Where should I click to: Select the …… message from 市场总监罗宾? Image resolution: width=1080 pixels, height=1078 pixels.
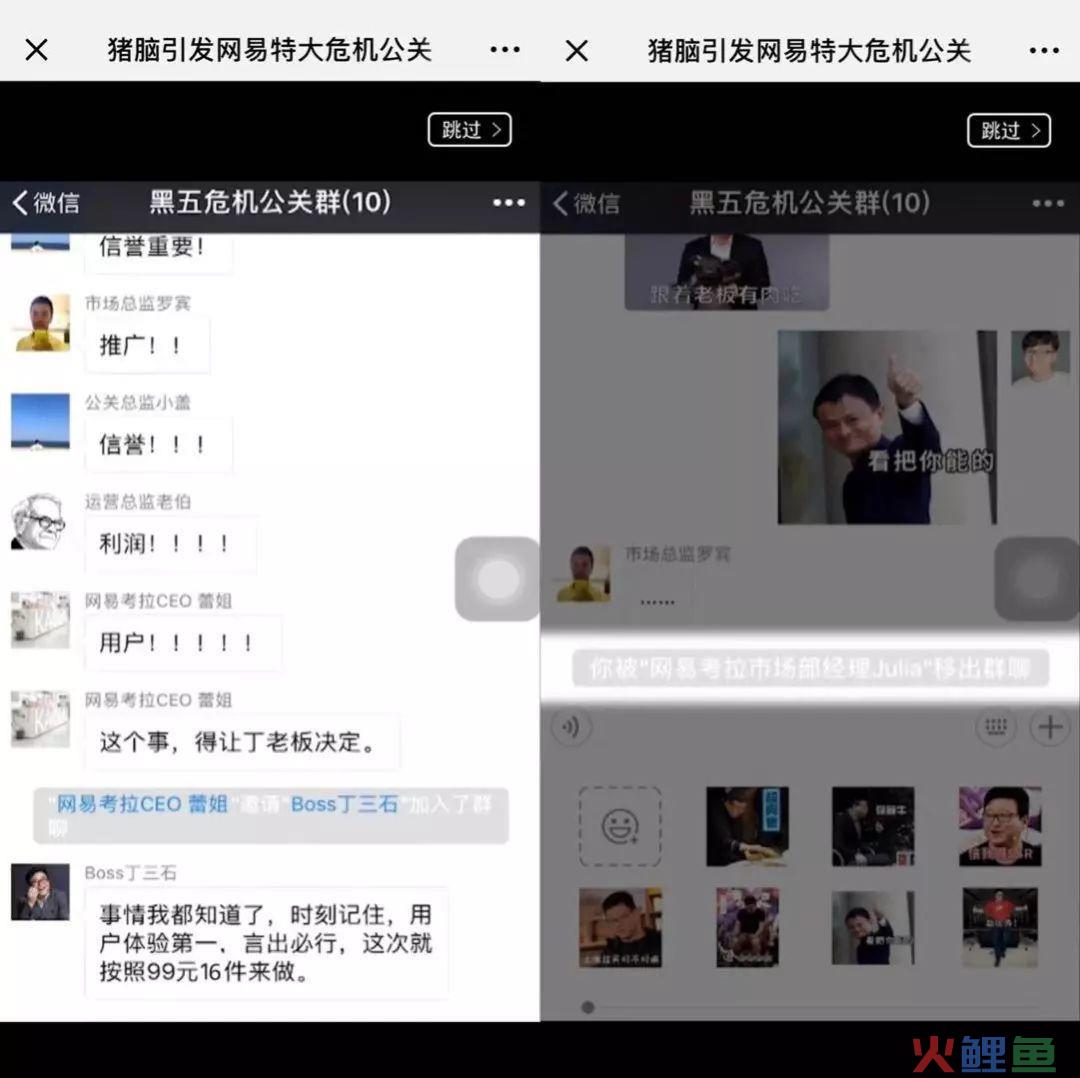click(x=658, y=598)
